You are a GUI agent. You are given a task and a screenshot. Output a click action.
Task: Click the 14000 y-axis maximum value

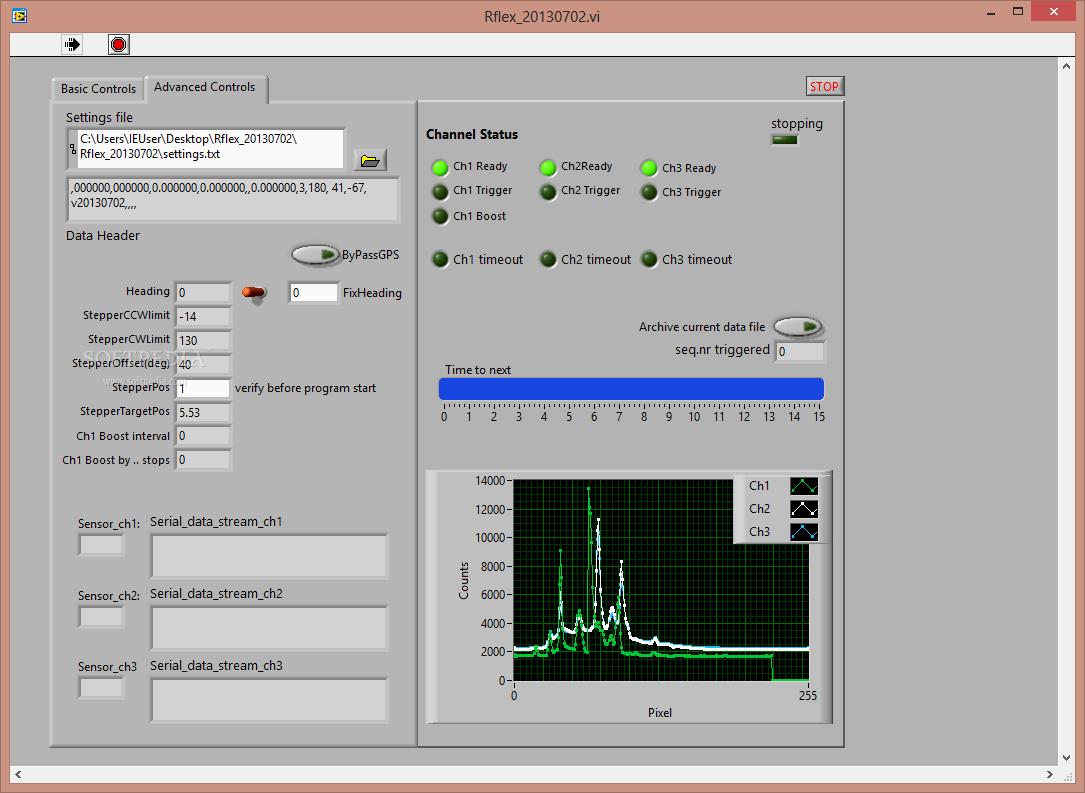click(491, 480)
